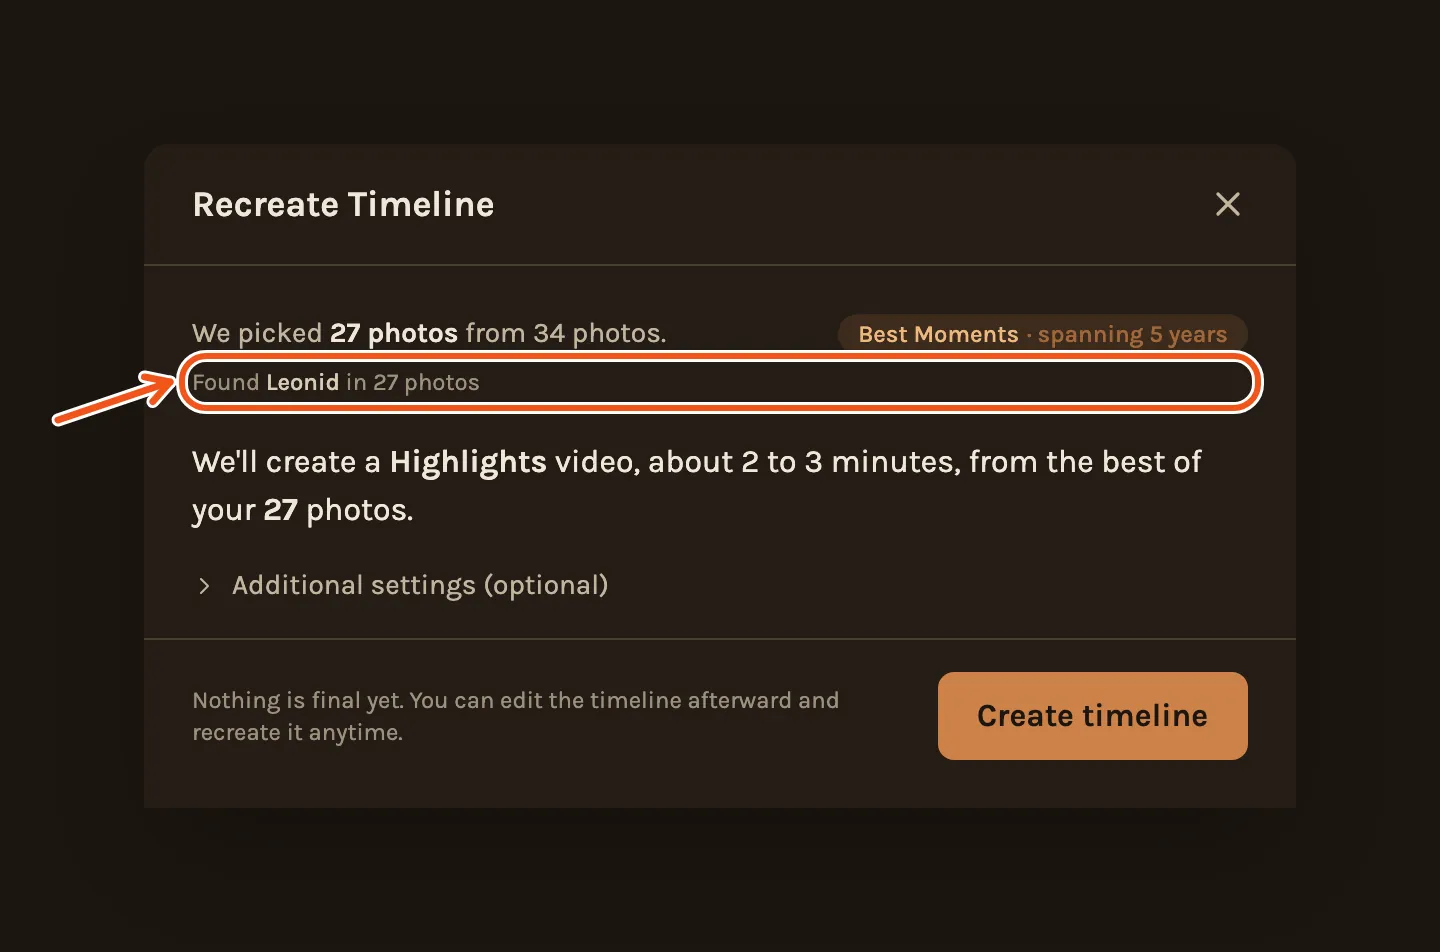Viewport: 1440px width, 952px height.
Task: Click the 'Found Leonid in 27 photos' text
Action: [336, 382]
